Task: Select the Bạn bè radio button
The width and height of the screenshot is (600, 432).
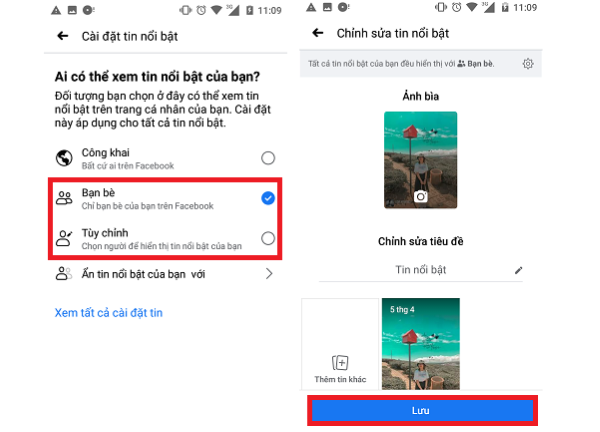Action: tap(268, 198)
